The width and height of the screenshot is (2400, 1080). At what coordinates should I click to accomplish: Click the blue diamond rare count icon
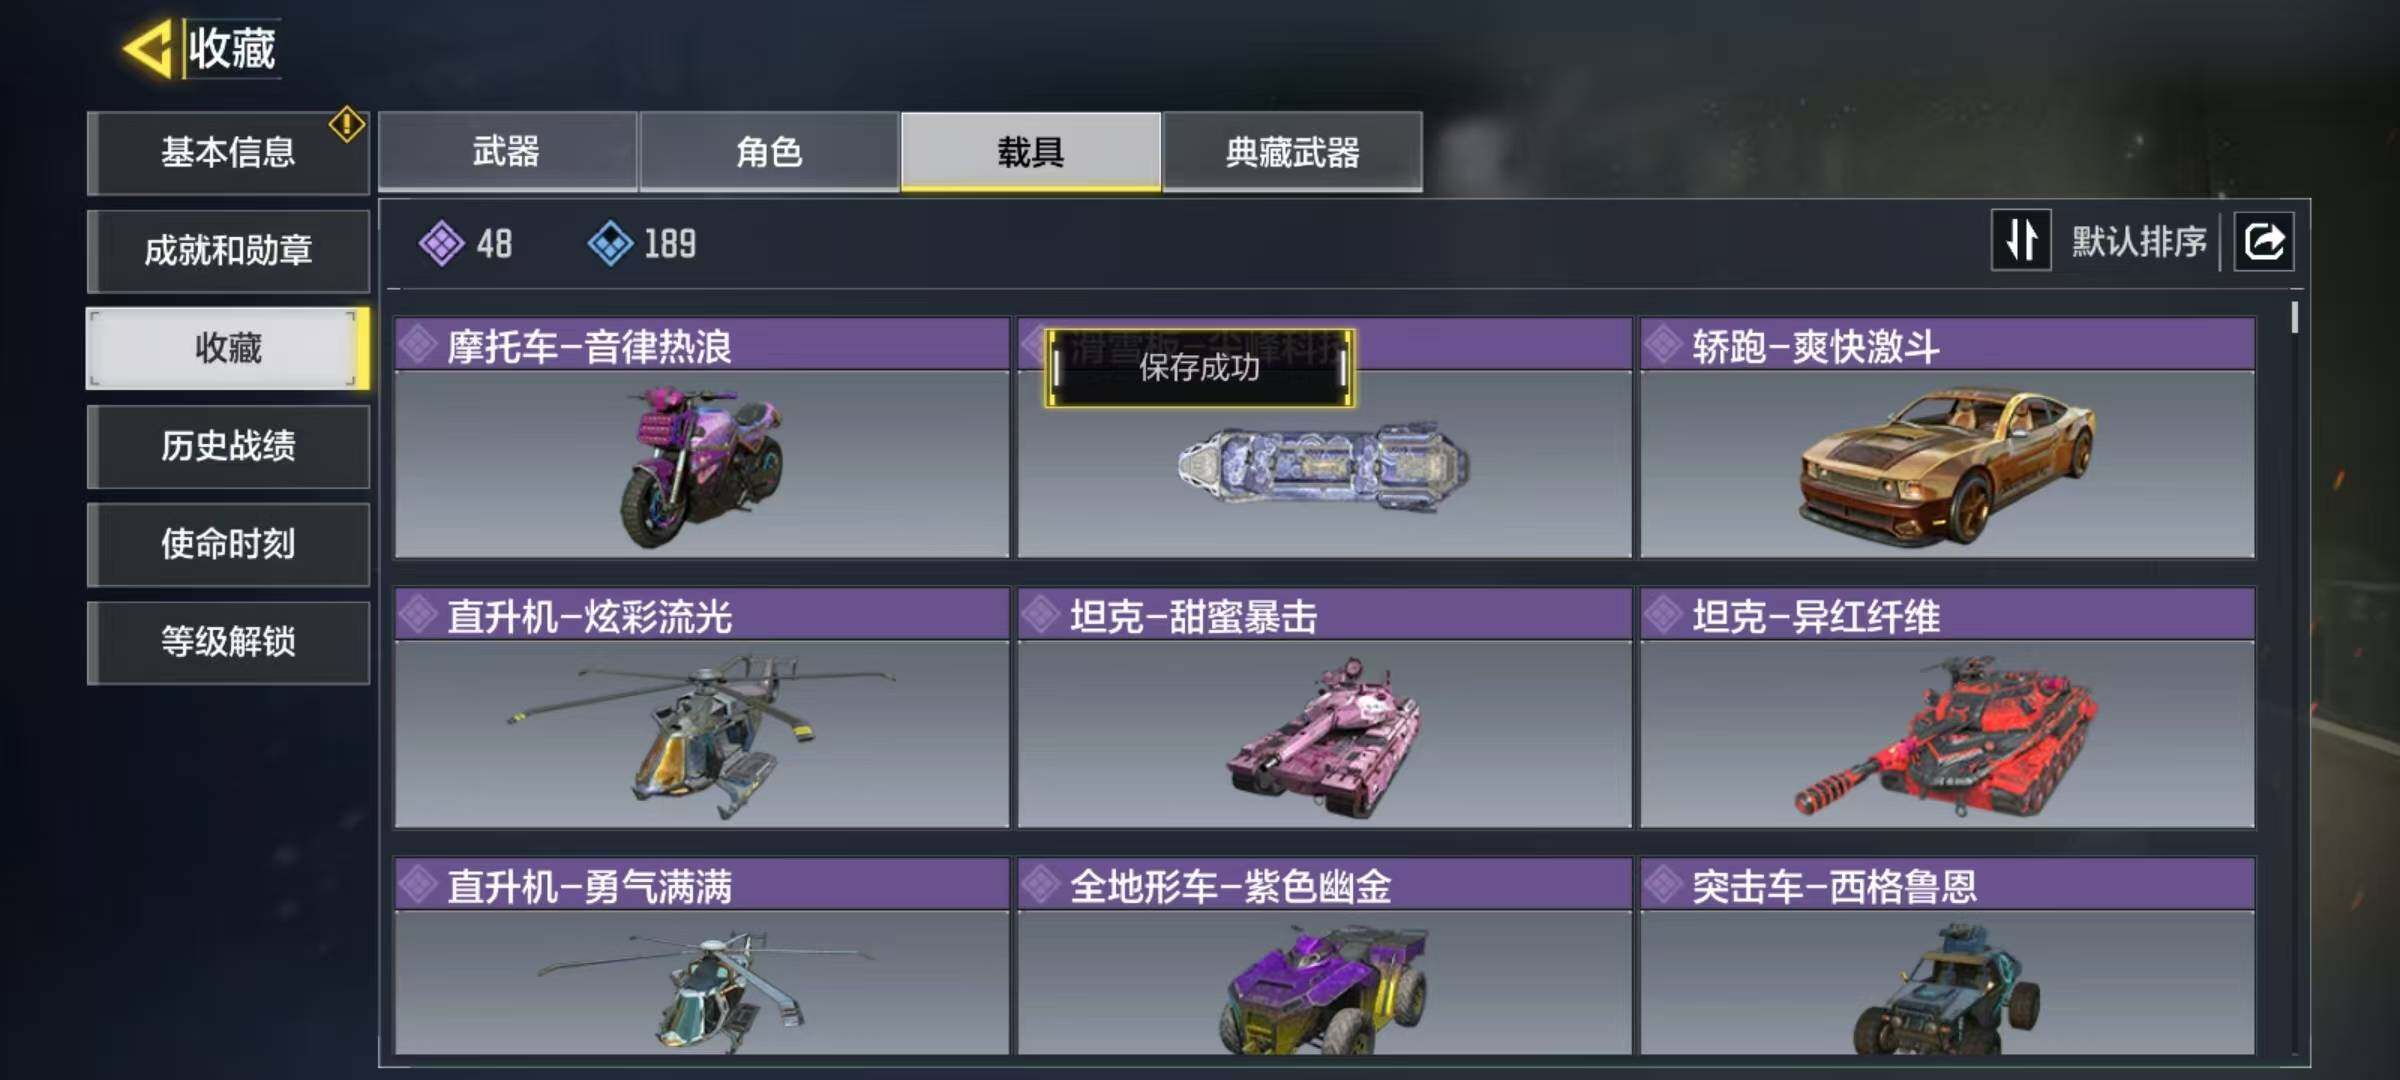pos(610,243)
